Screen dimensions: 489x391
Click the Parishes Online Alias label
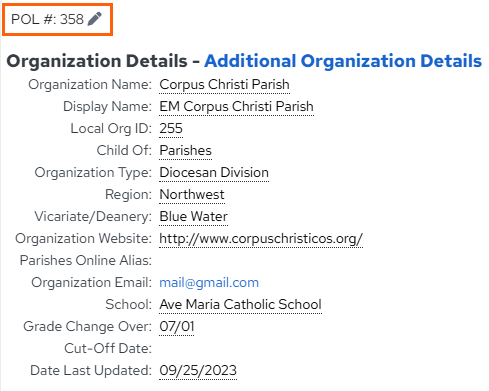tap(86, 261)
